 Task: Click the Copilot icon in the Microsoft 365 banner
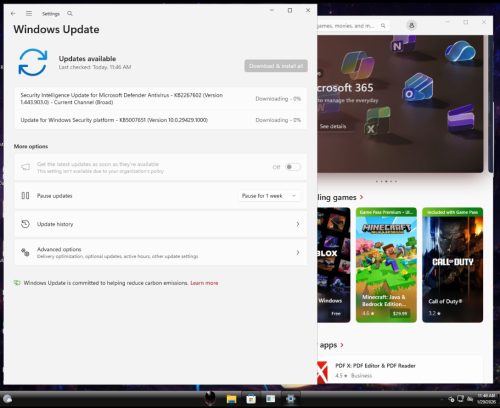coord(357,64)
